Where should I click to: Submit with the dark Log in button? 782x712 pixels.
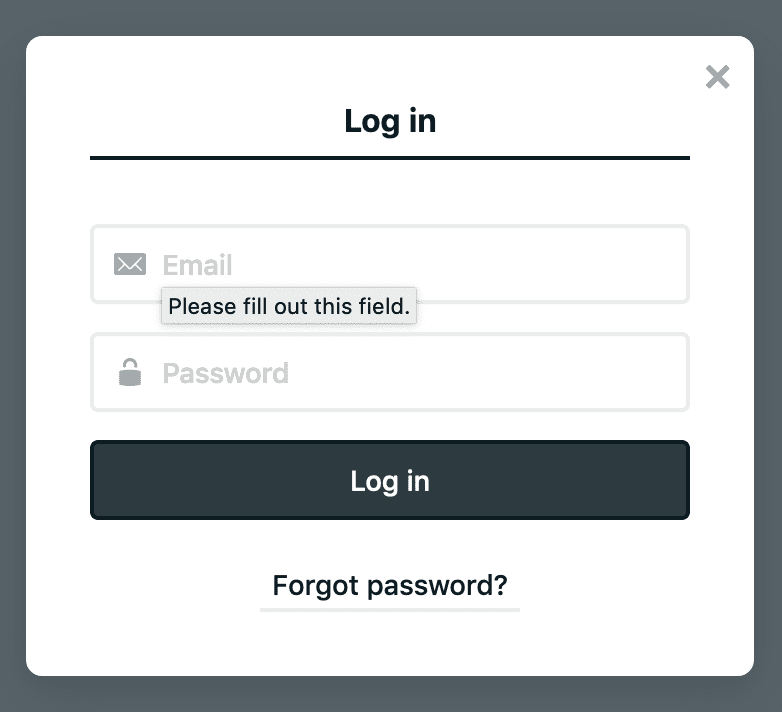click(x=390, y=480)
